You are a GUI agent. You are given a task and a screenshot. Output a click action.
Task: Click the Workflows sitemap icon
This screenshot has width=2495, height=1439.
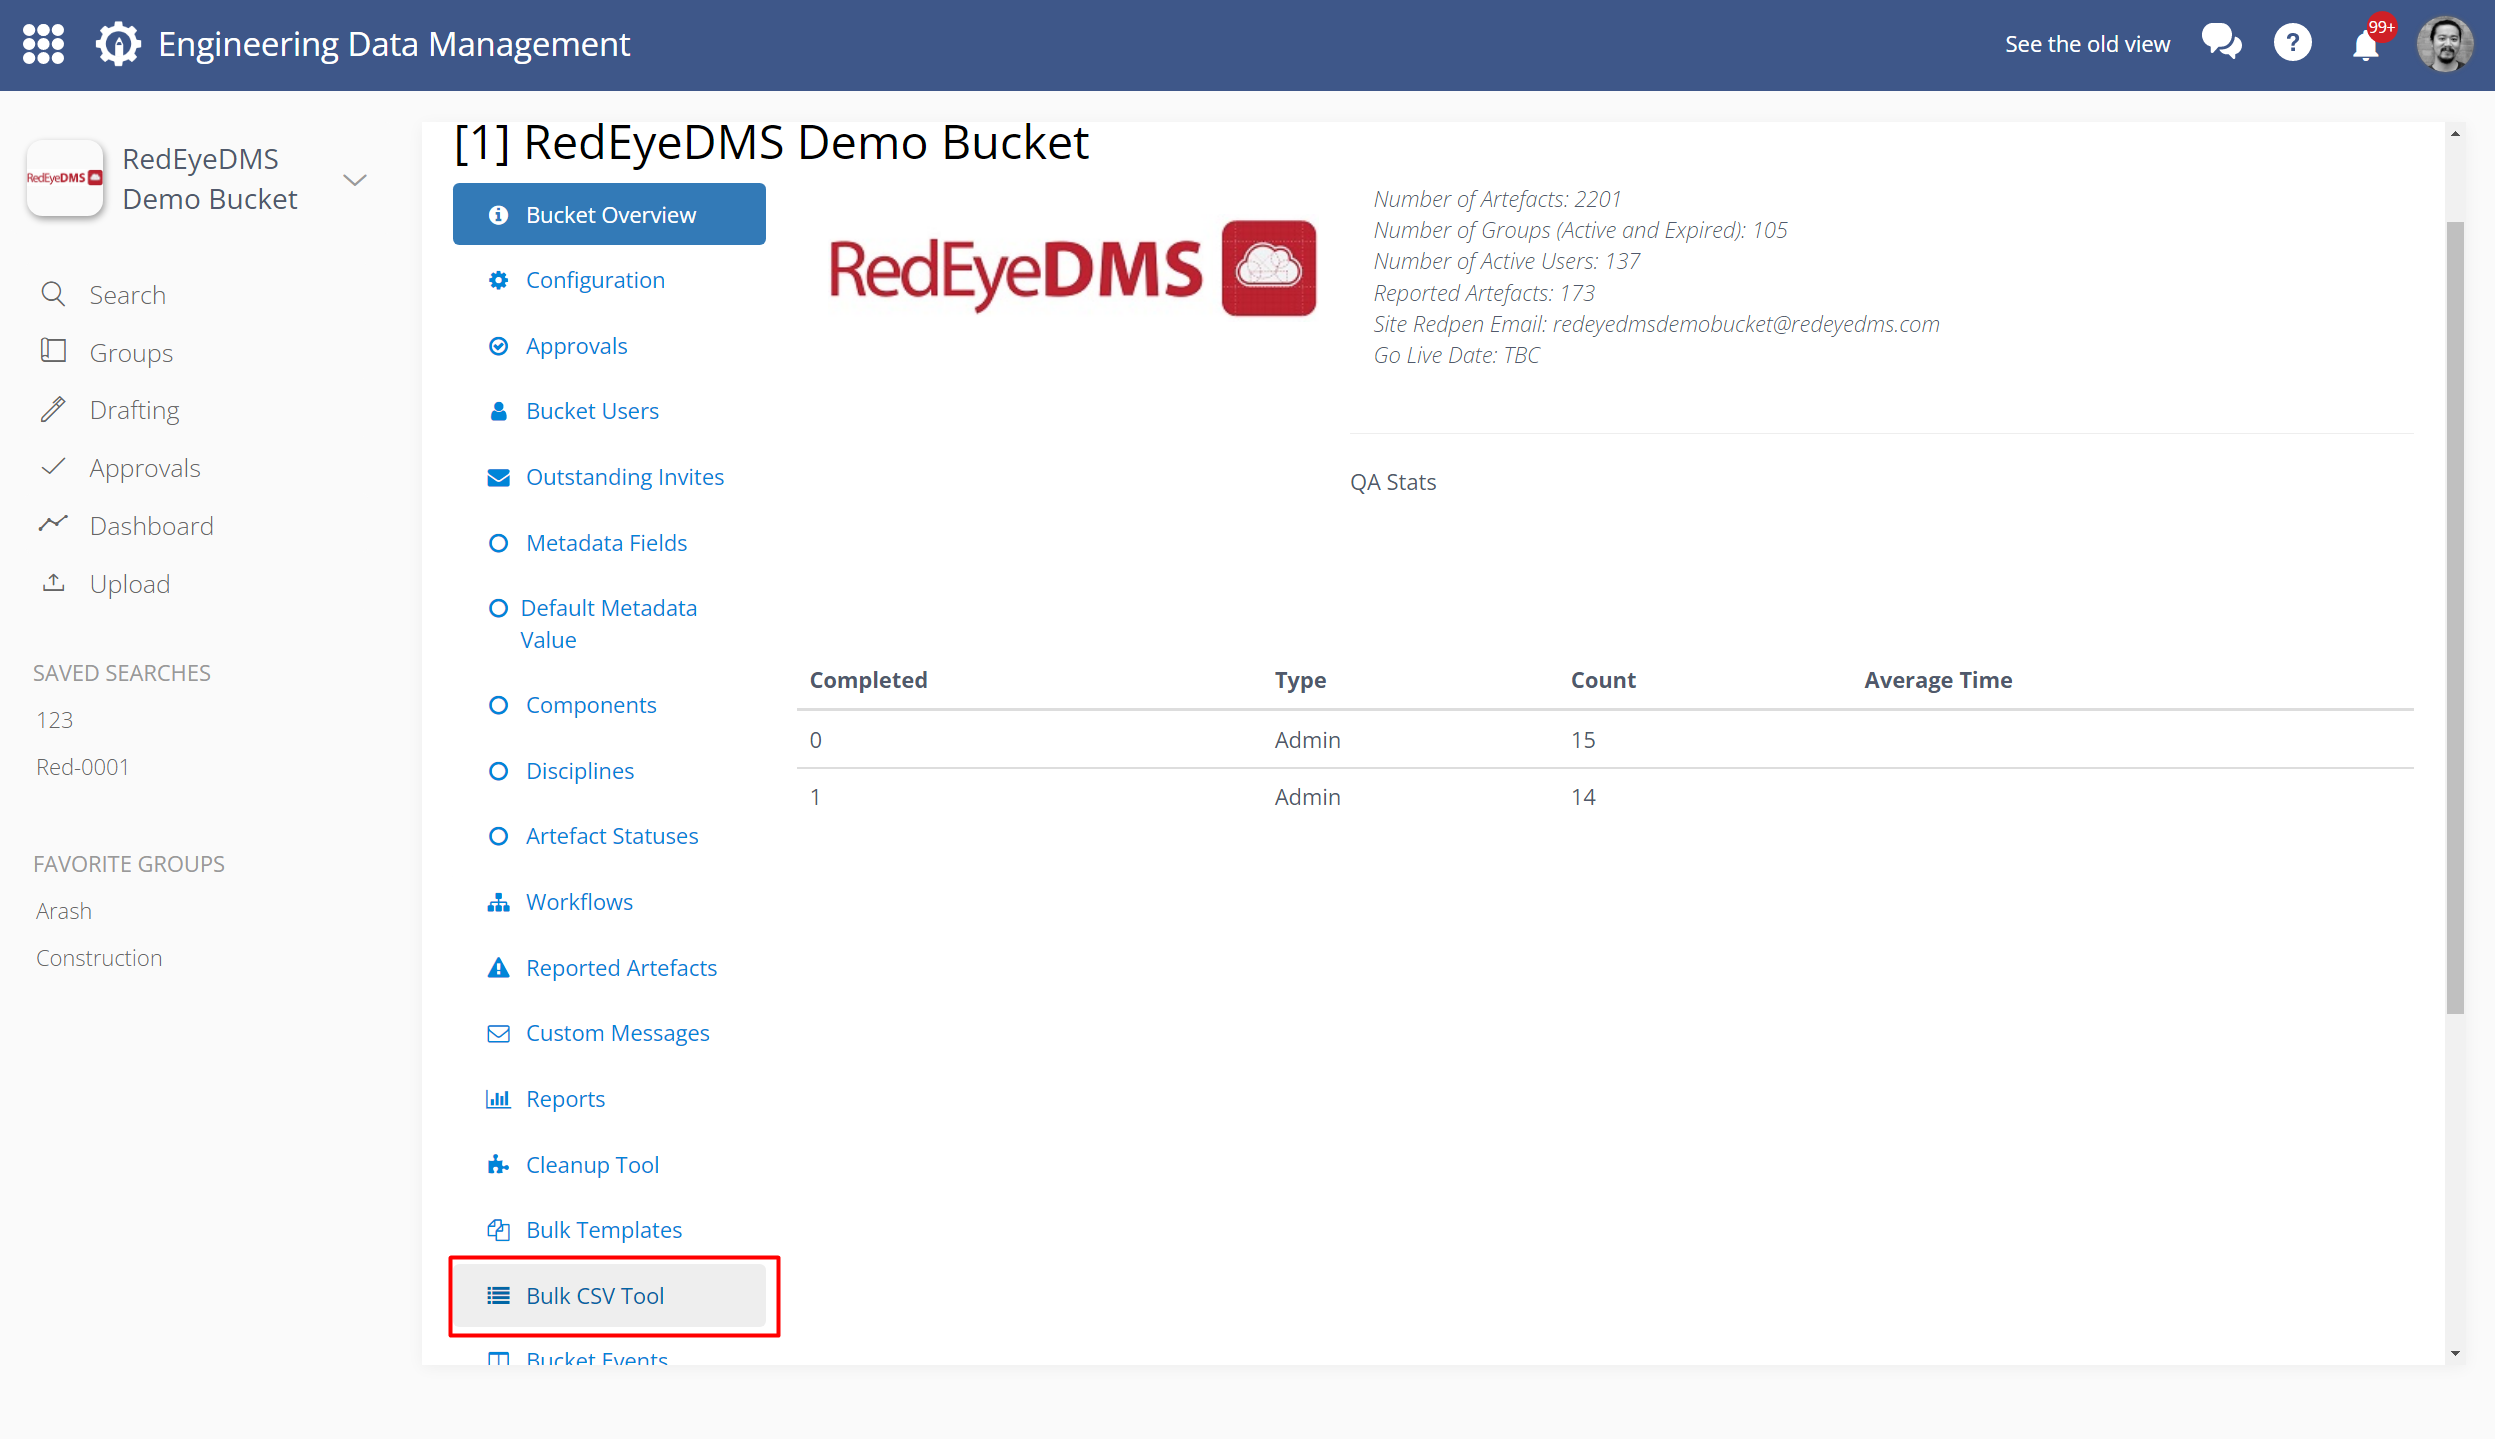[x=498, y=902]
